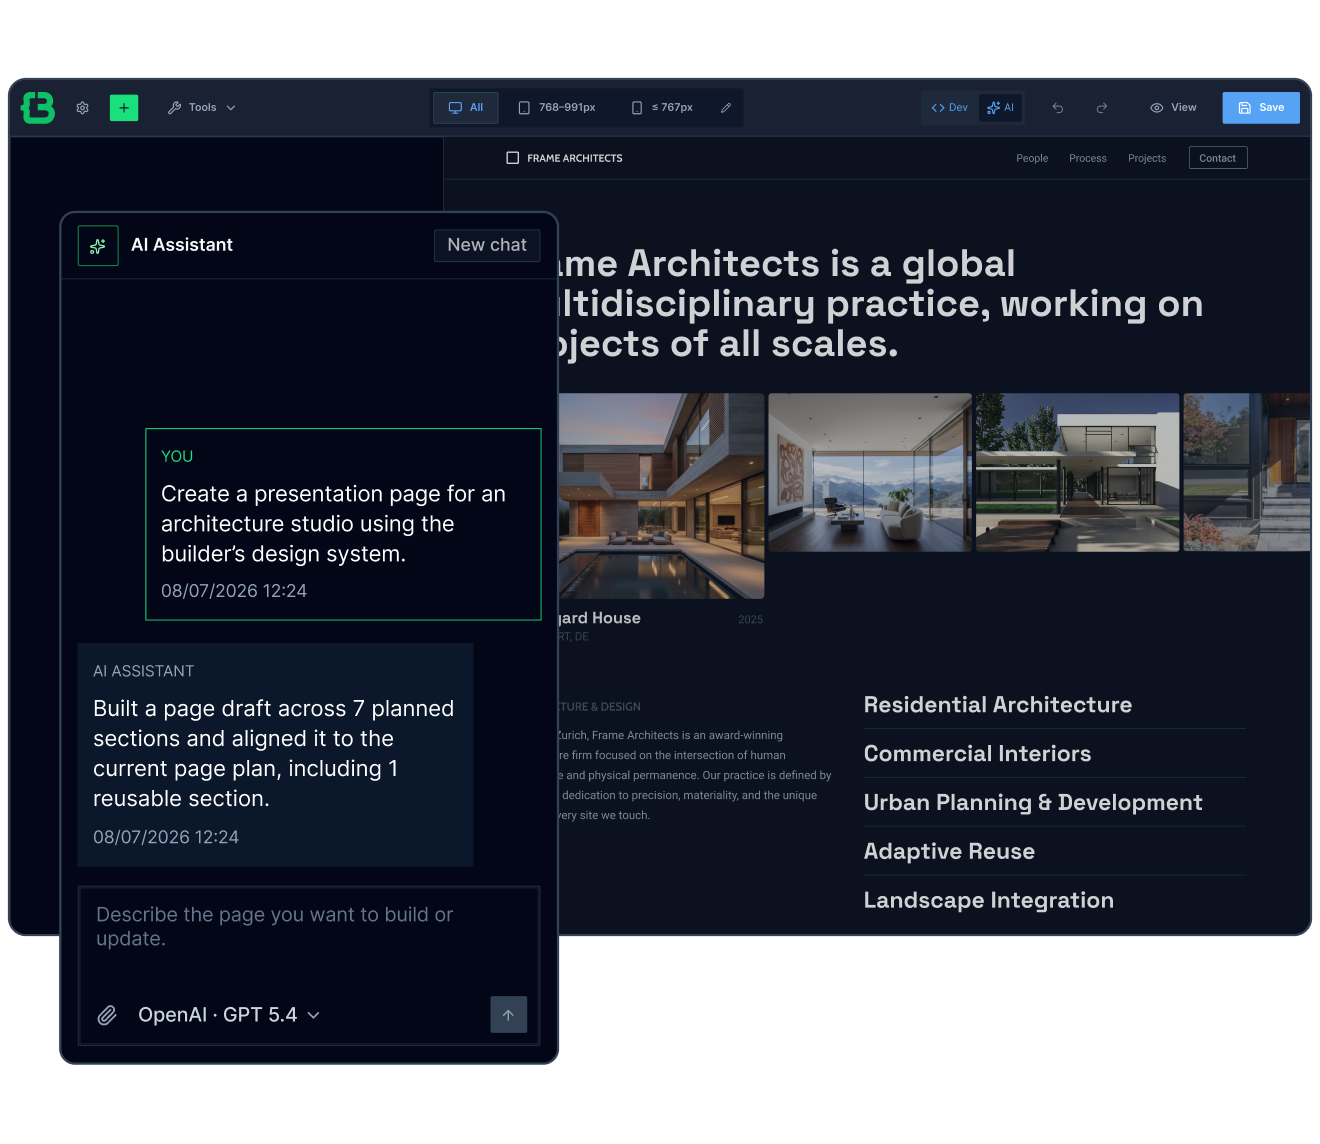Click the undo arrow icon
This screenshot has width=1320, height=1144.
click(x=1058, y=108)
